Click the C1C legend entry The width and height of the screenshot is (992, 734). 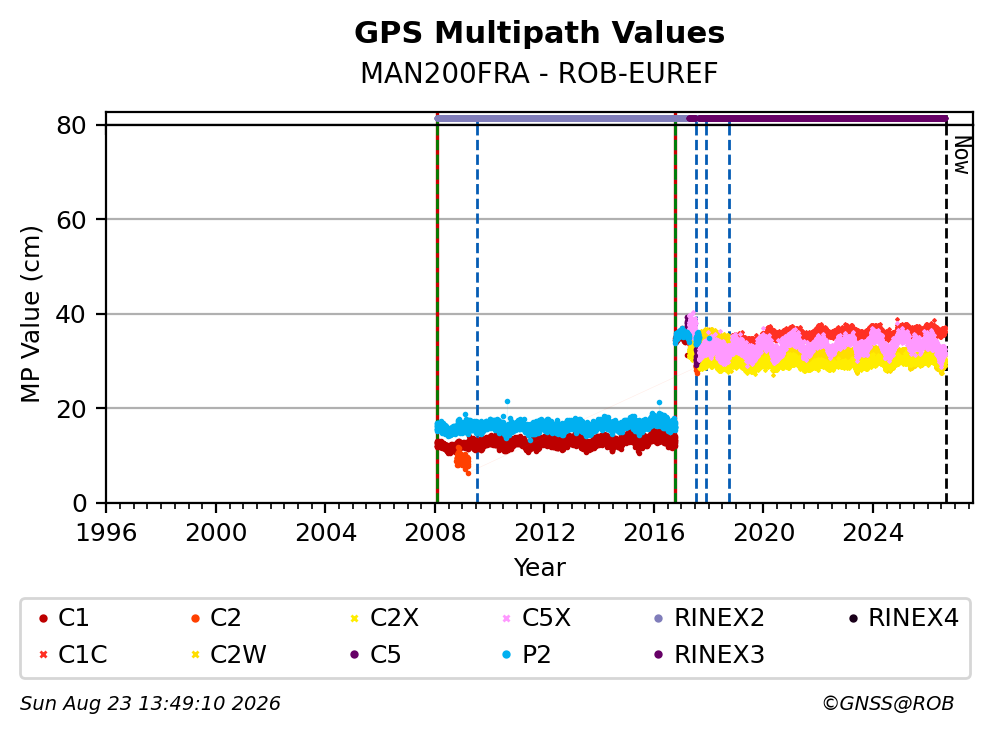72,654
